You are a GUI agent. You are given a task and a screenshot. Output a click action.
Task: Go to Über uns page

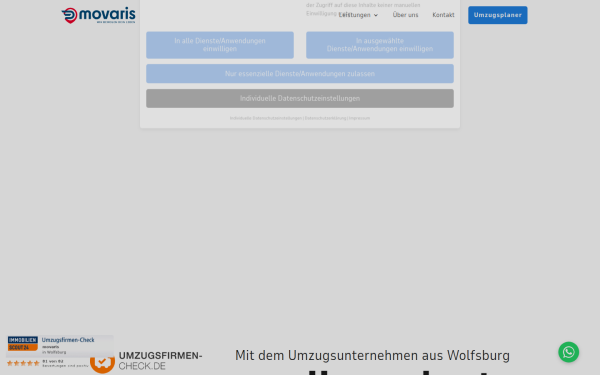405,15
